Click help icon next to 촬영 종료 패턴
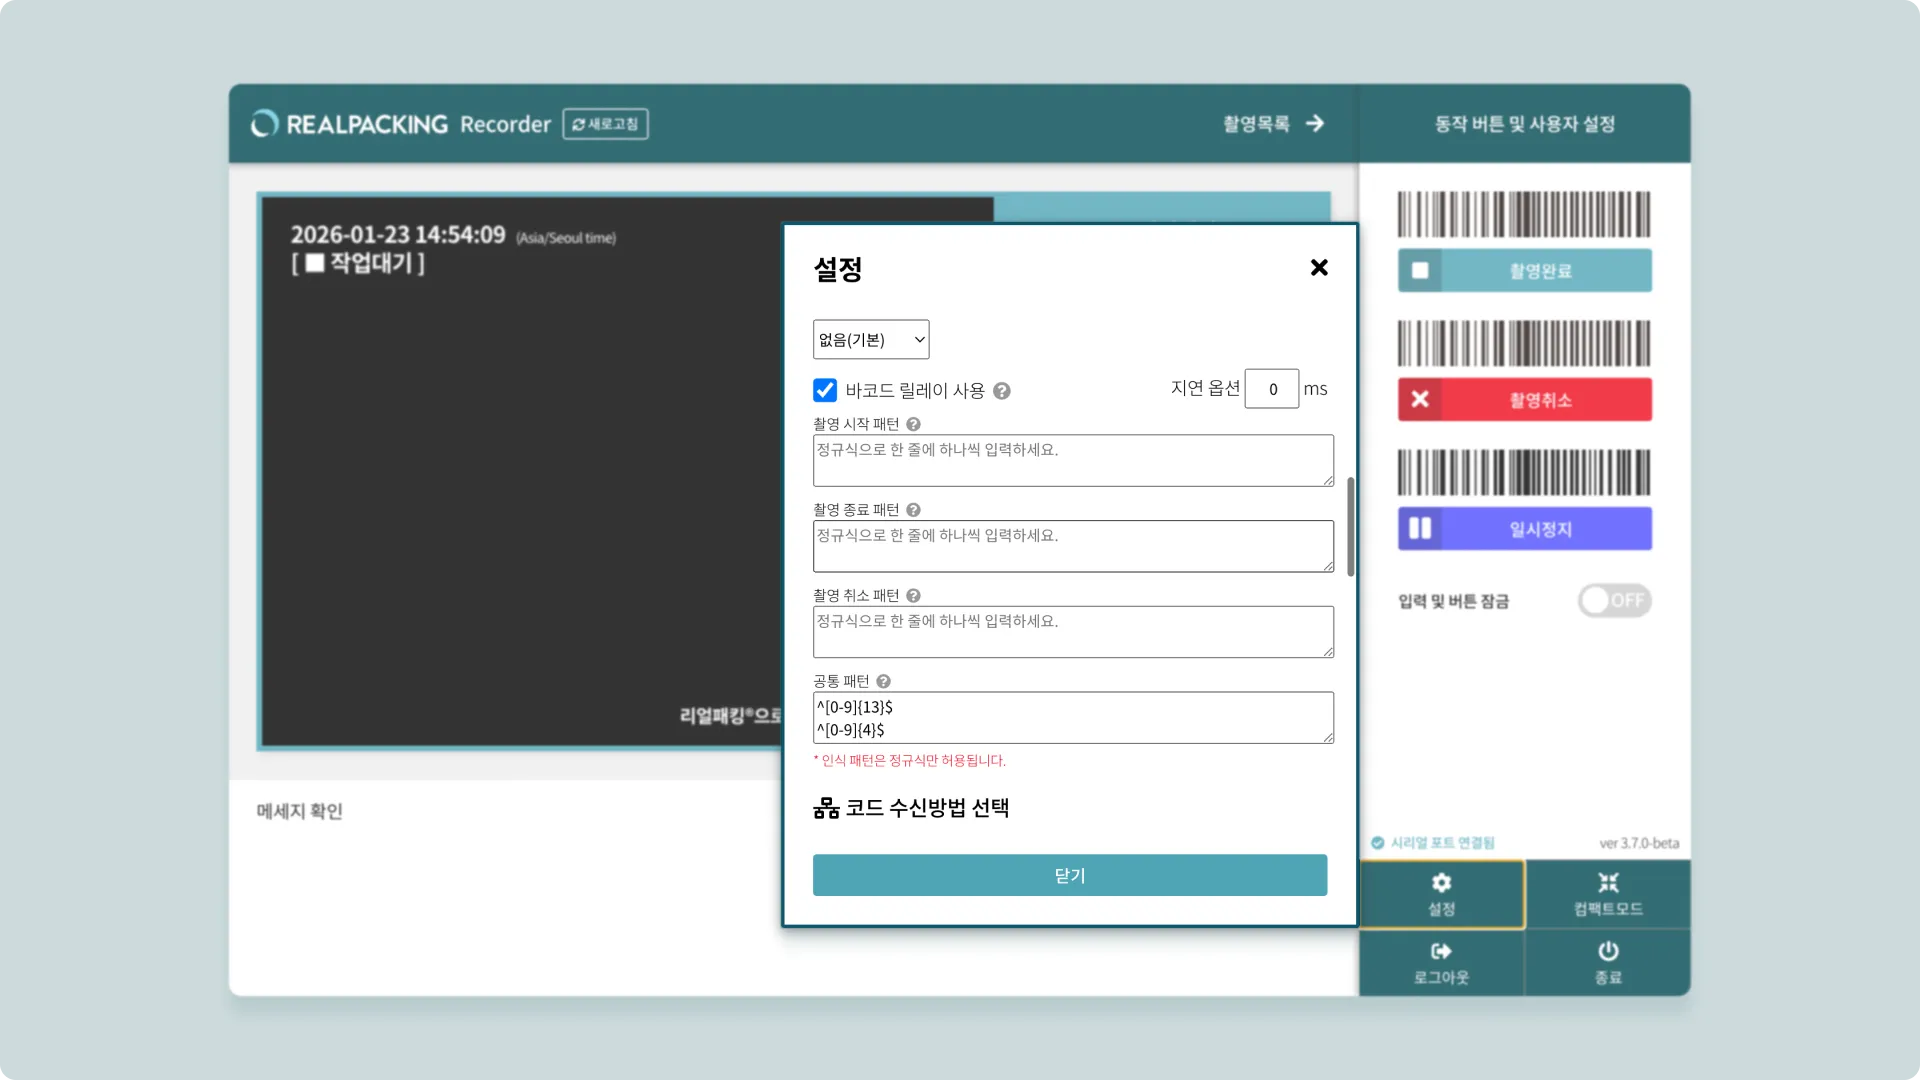1920x1080 pixels. (913, 510)
